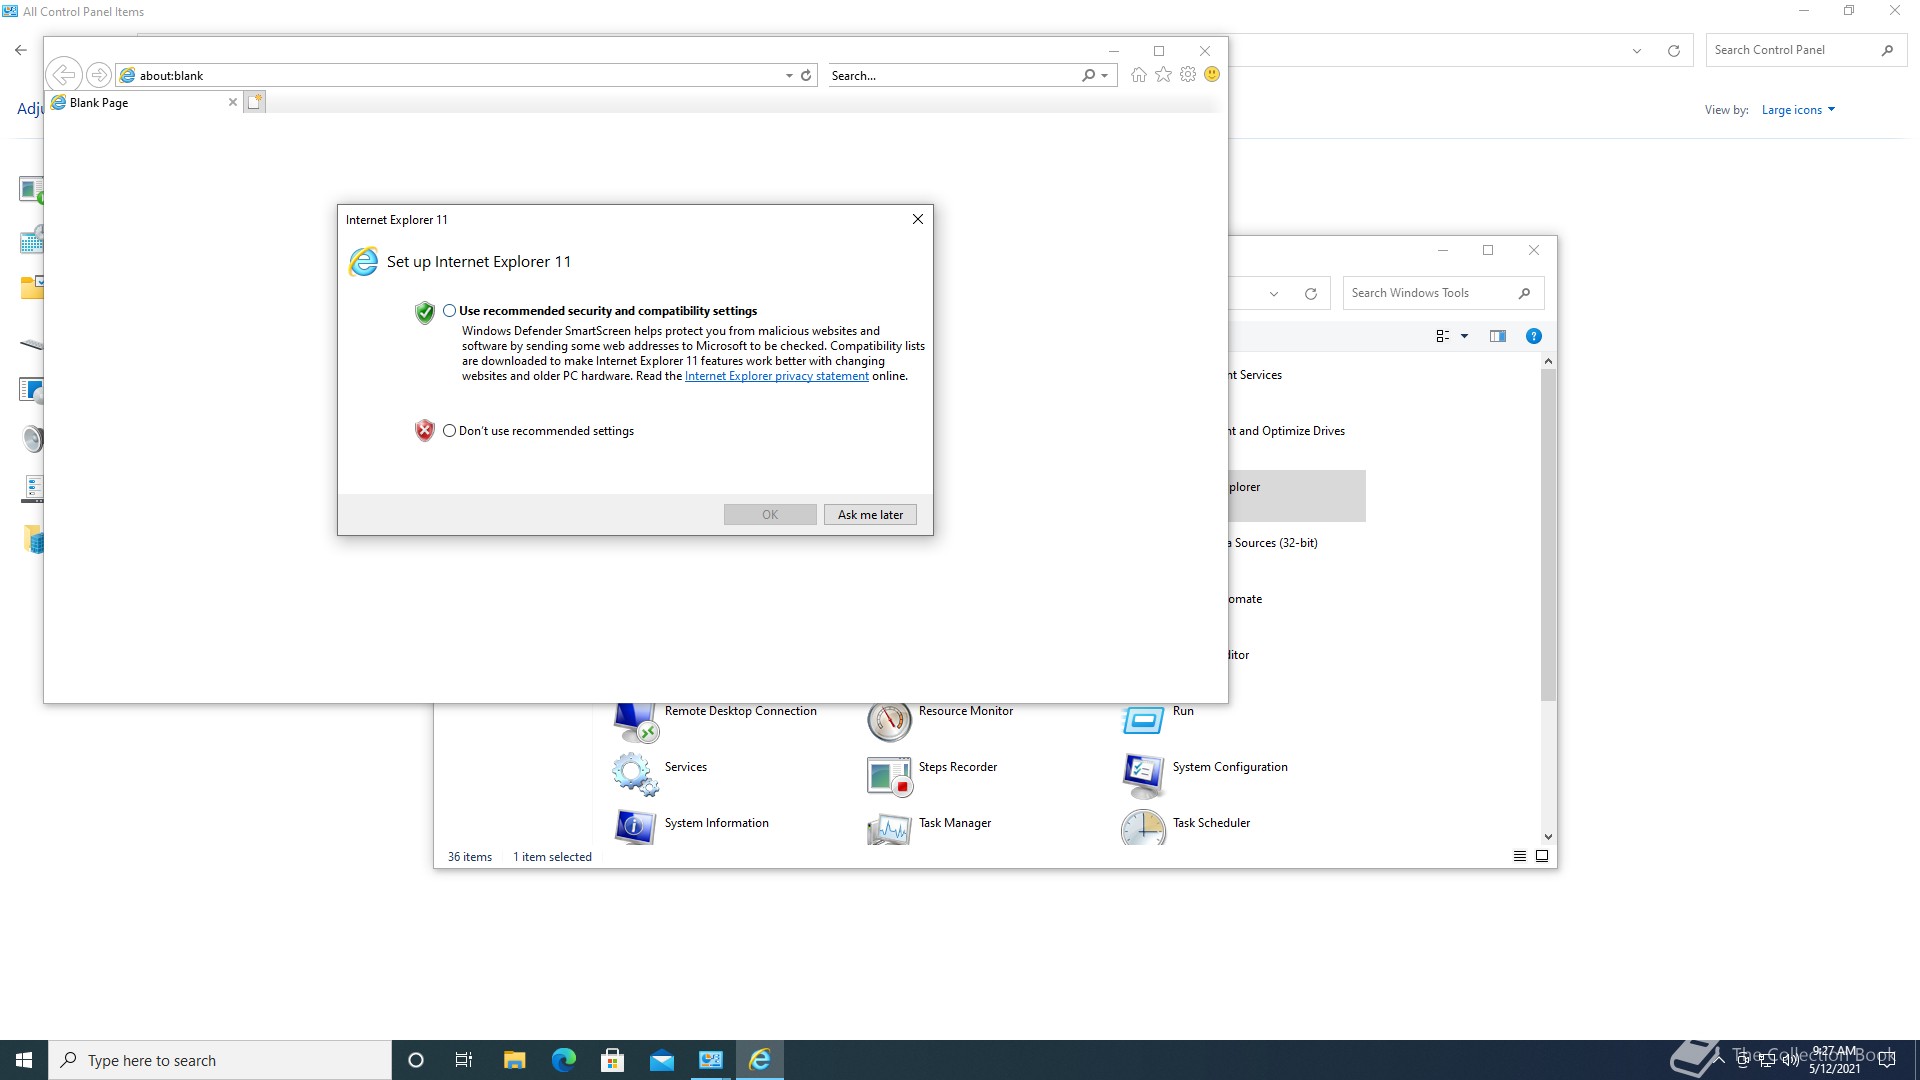
Task: Refresh the Control Panel window
Action: (x=1673, y=51)
